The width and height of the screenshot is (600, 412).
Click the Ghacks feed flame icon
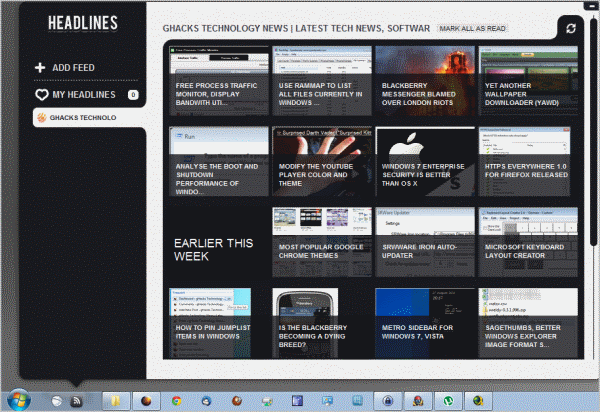coord(41,119)
